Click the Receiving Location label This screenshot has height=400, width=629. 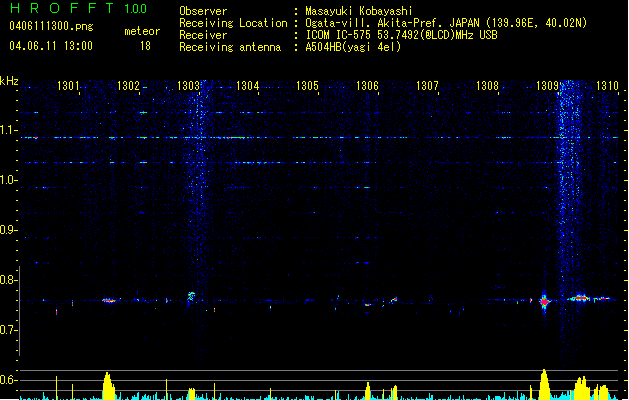(233, 23)
